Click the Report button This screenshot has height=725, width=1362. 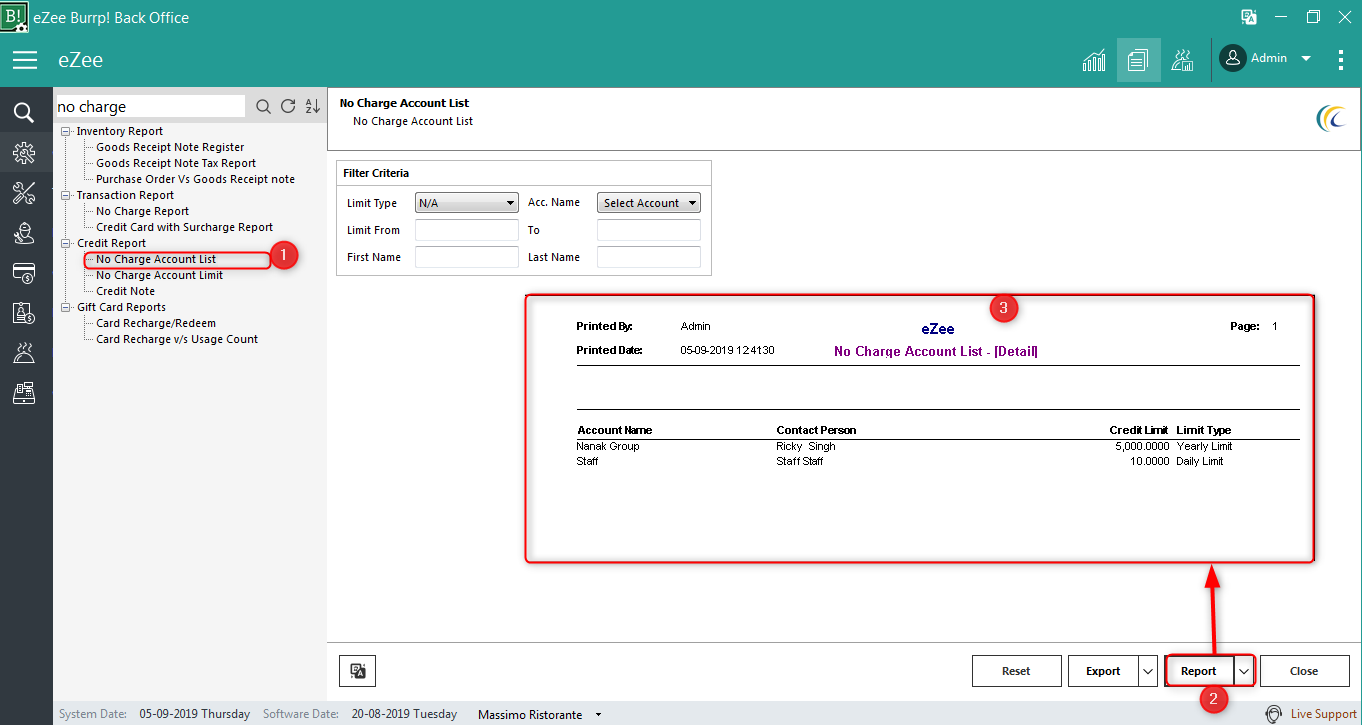click(1199, 672)
